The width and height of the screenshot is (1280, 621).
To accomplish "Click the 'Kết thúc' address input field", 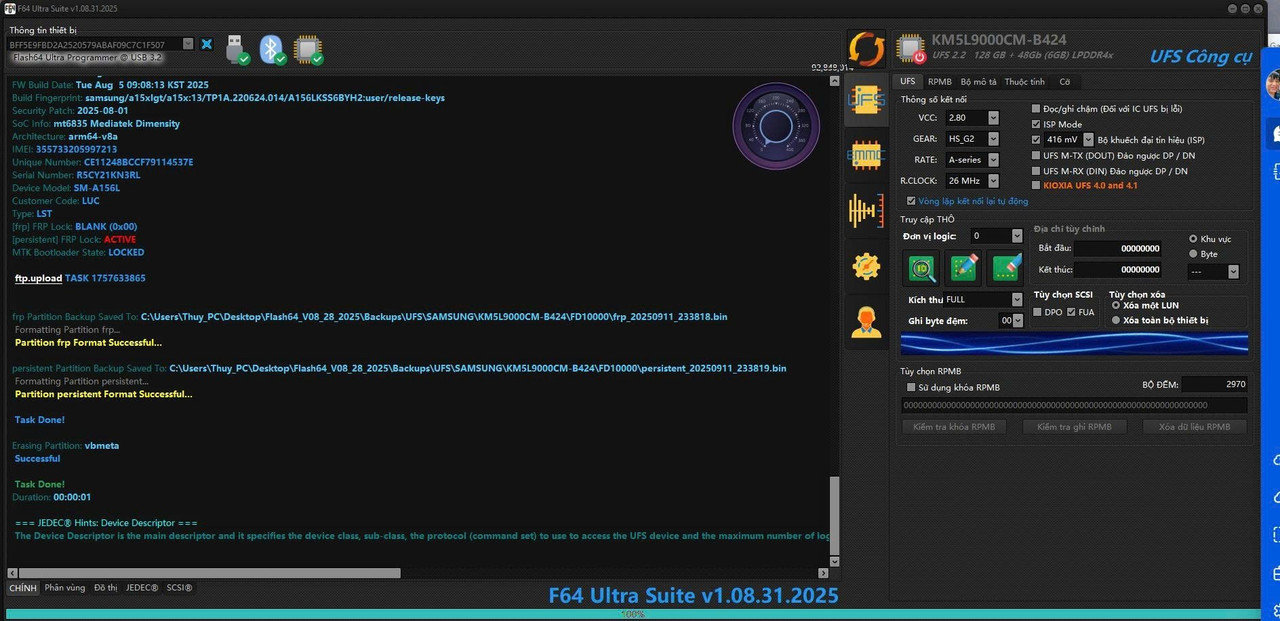I will (x=1117, y=270).
